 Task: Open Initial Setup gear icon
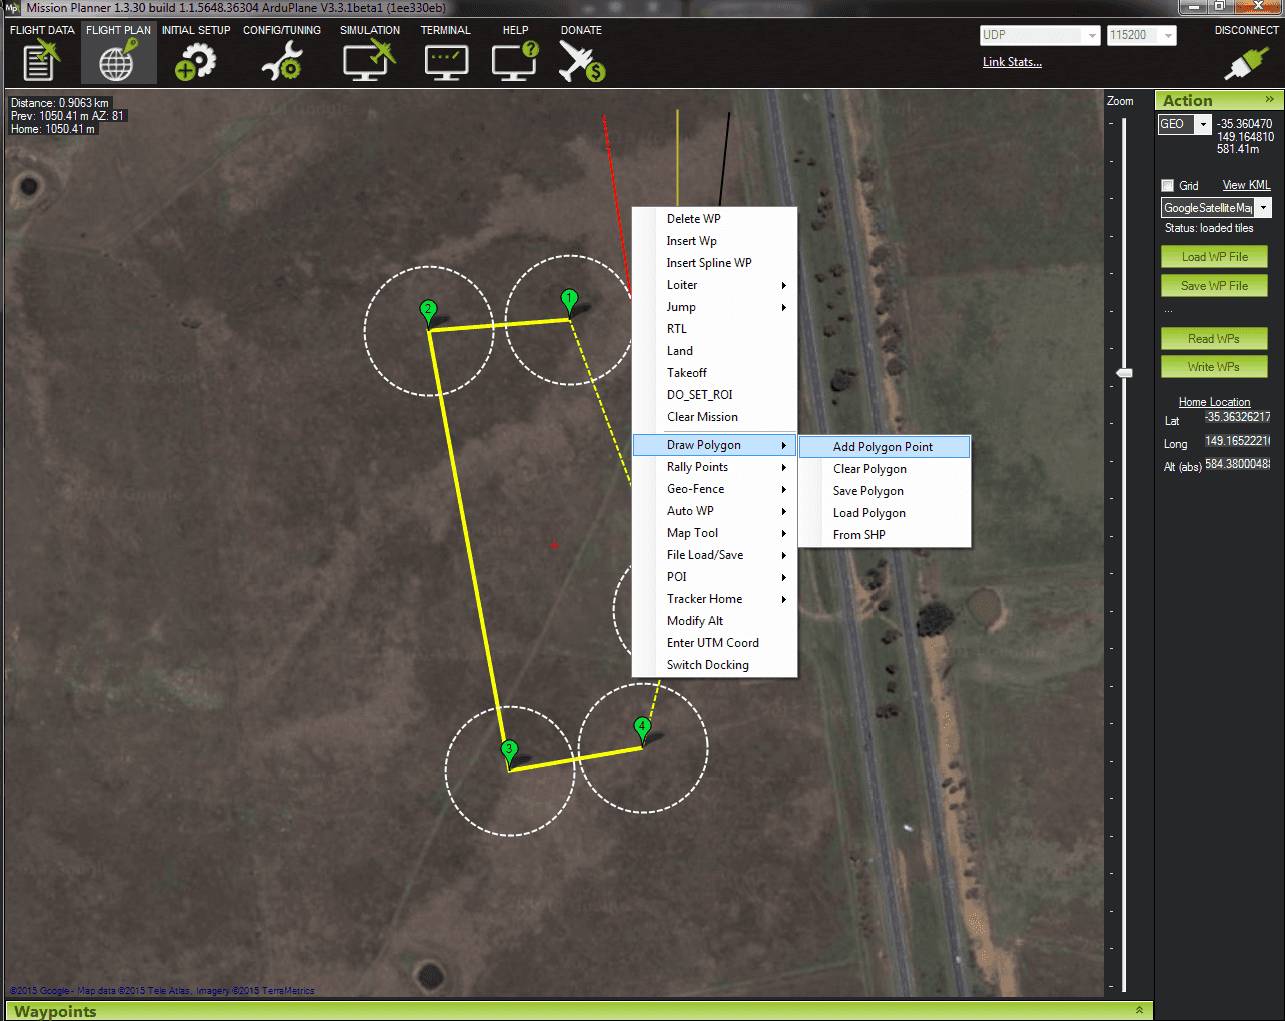coord(195,61)
